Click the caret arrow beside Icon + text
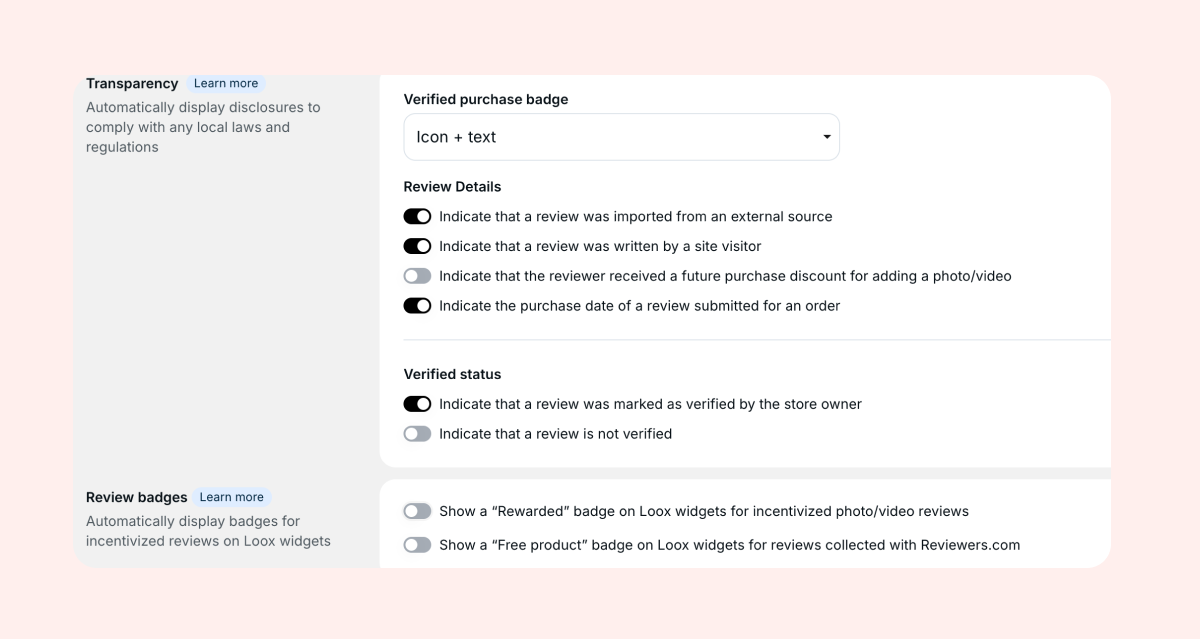The height and width of the screenshot is (639, 1200). click(x=827, y=137)
